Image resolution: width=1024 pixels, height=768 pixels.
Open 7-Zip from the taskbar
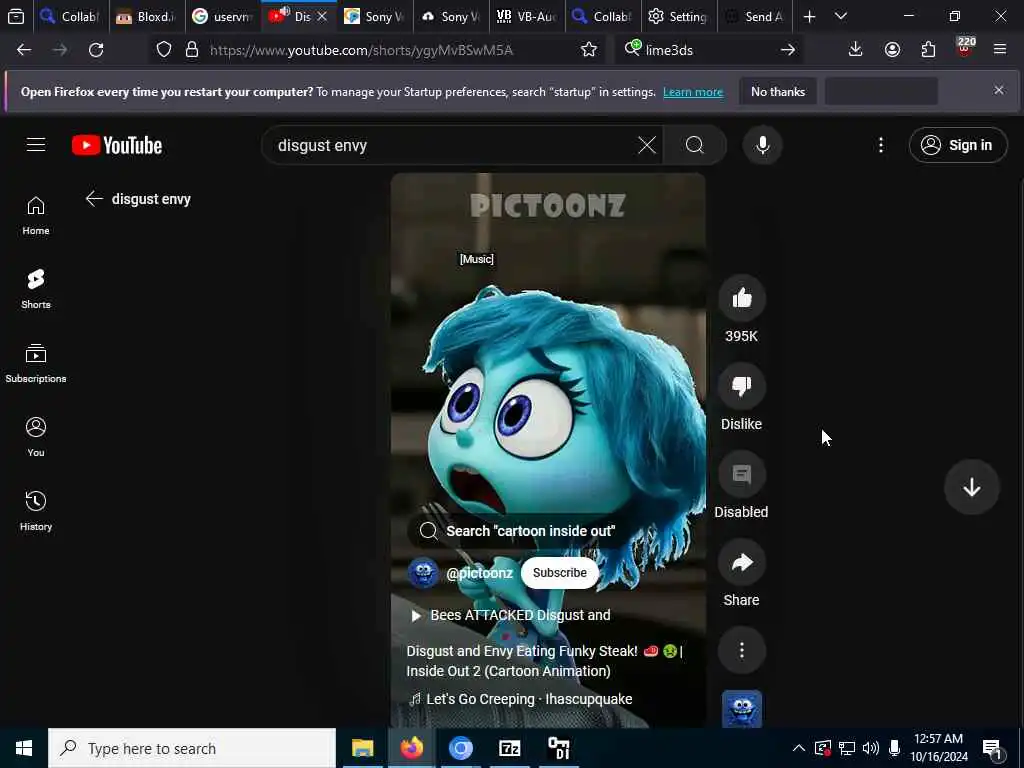click(509, 748)
